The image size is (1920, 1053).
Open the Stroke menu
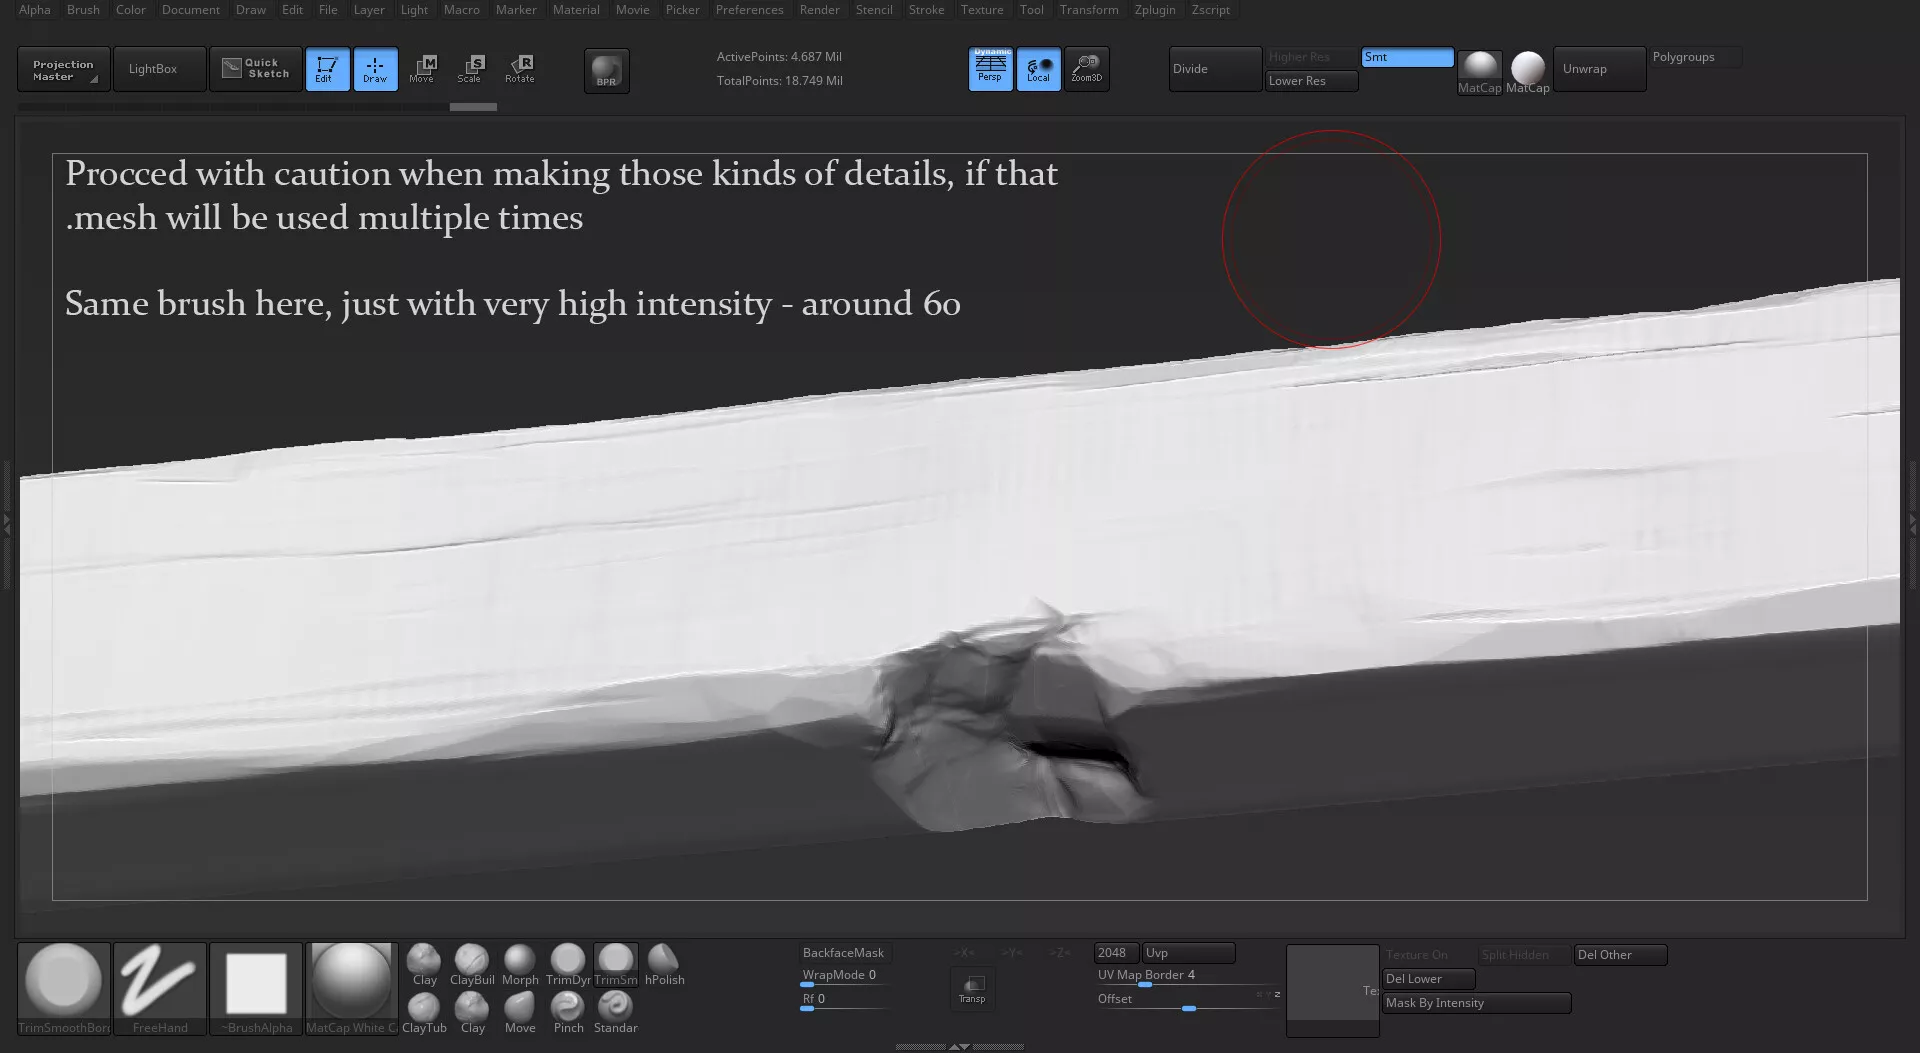point(925,10)
